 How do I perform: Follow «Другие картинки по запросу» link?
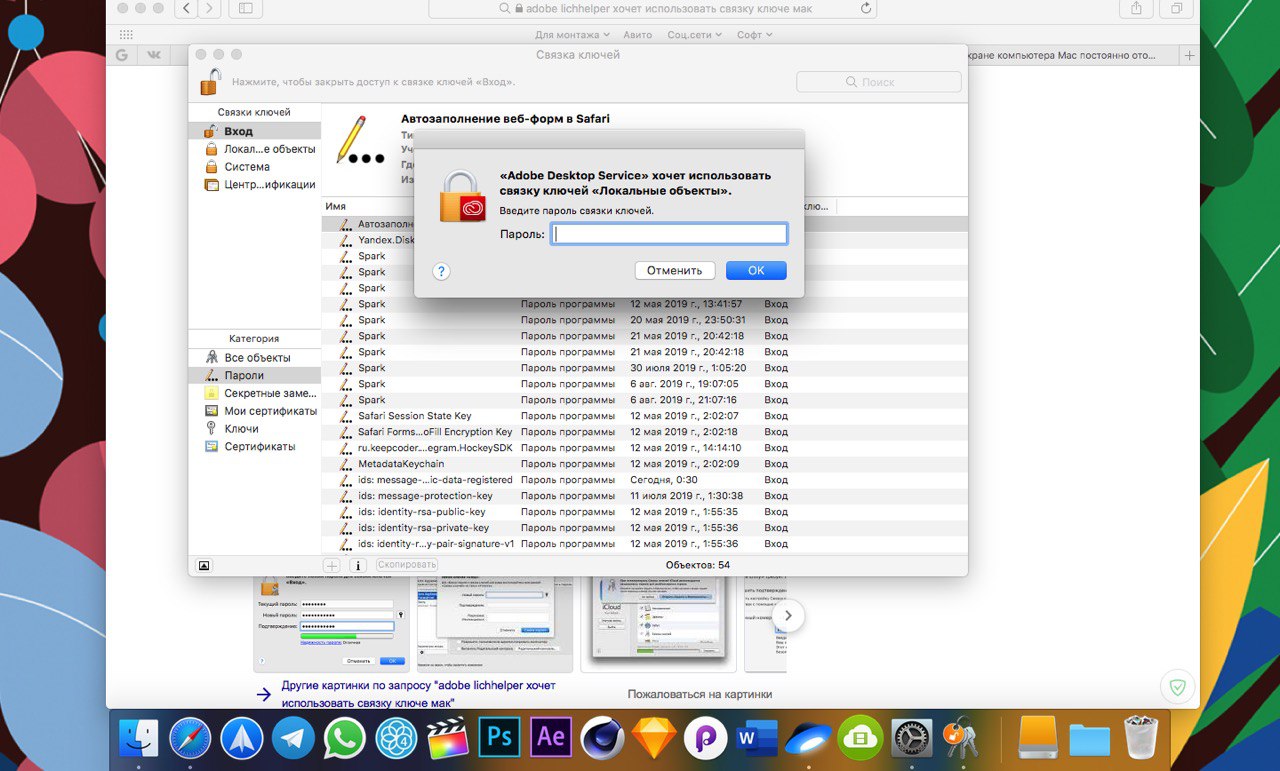[418, 694]
